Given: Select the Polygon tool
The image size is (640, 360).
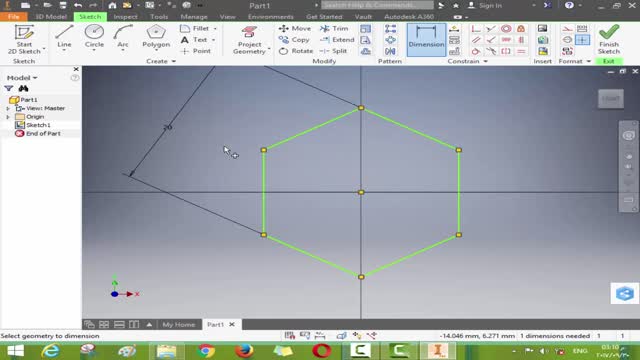Looking at the screenshot, I should click(156, 37).
